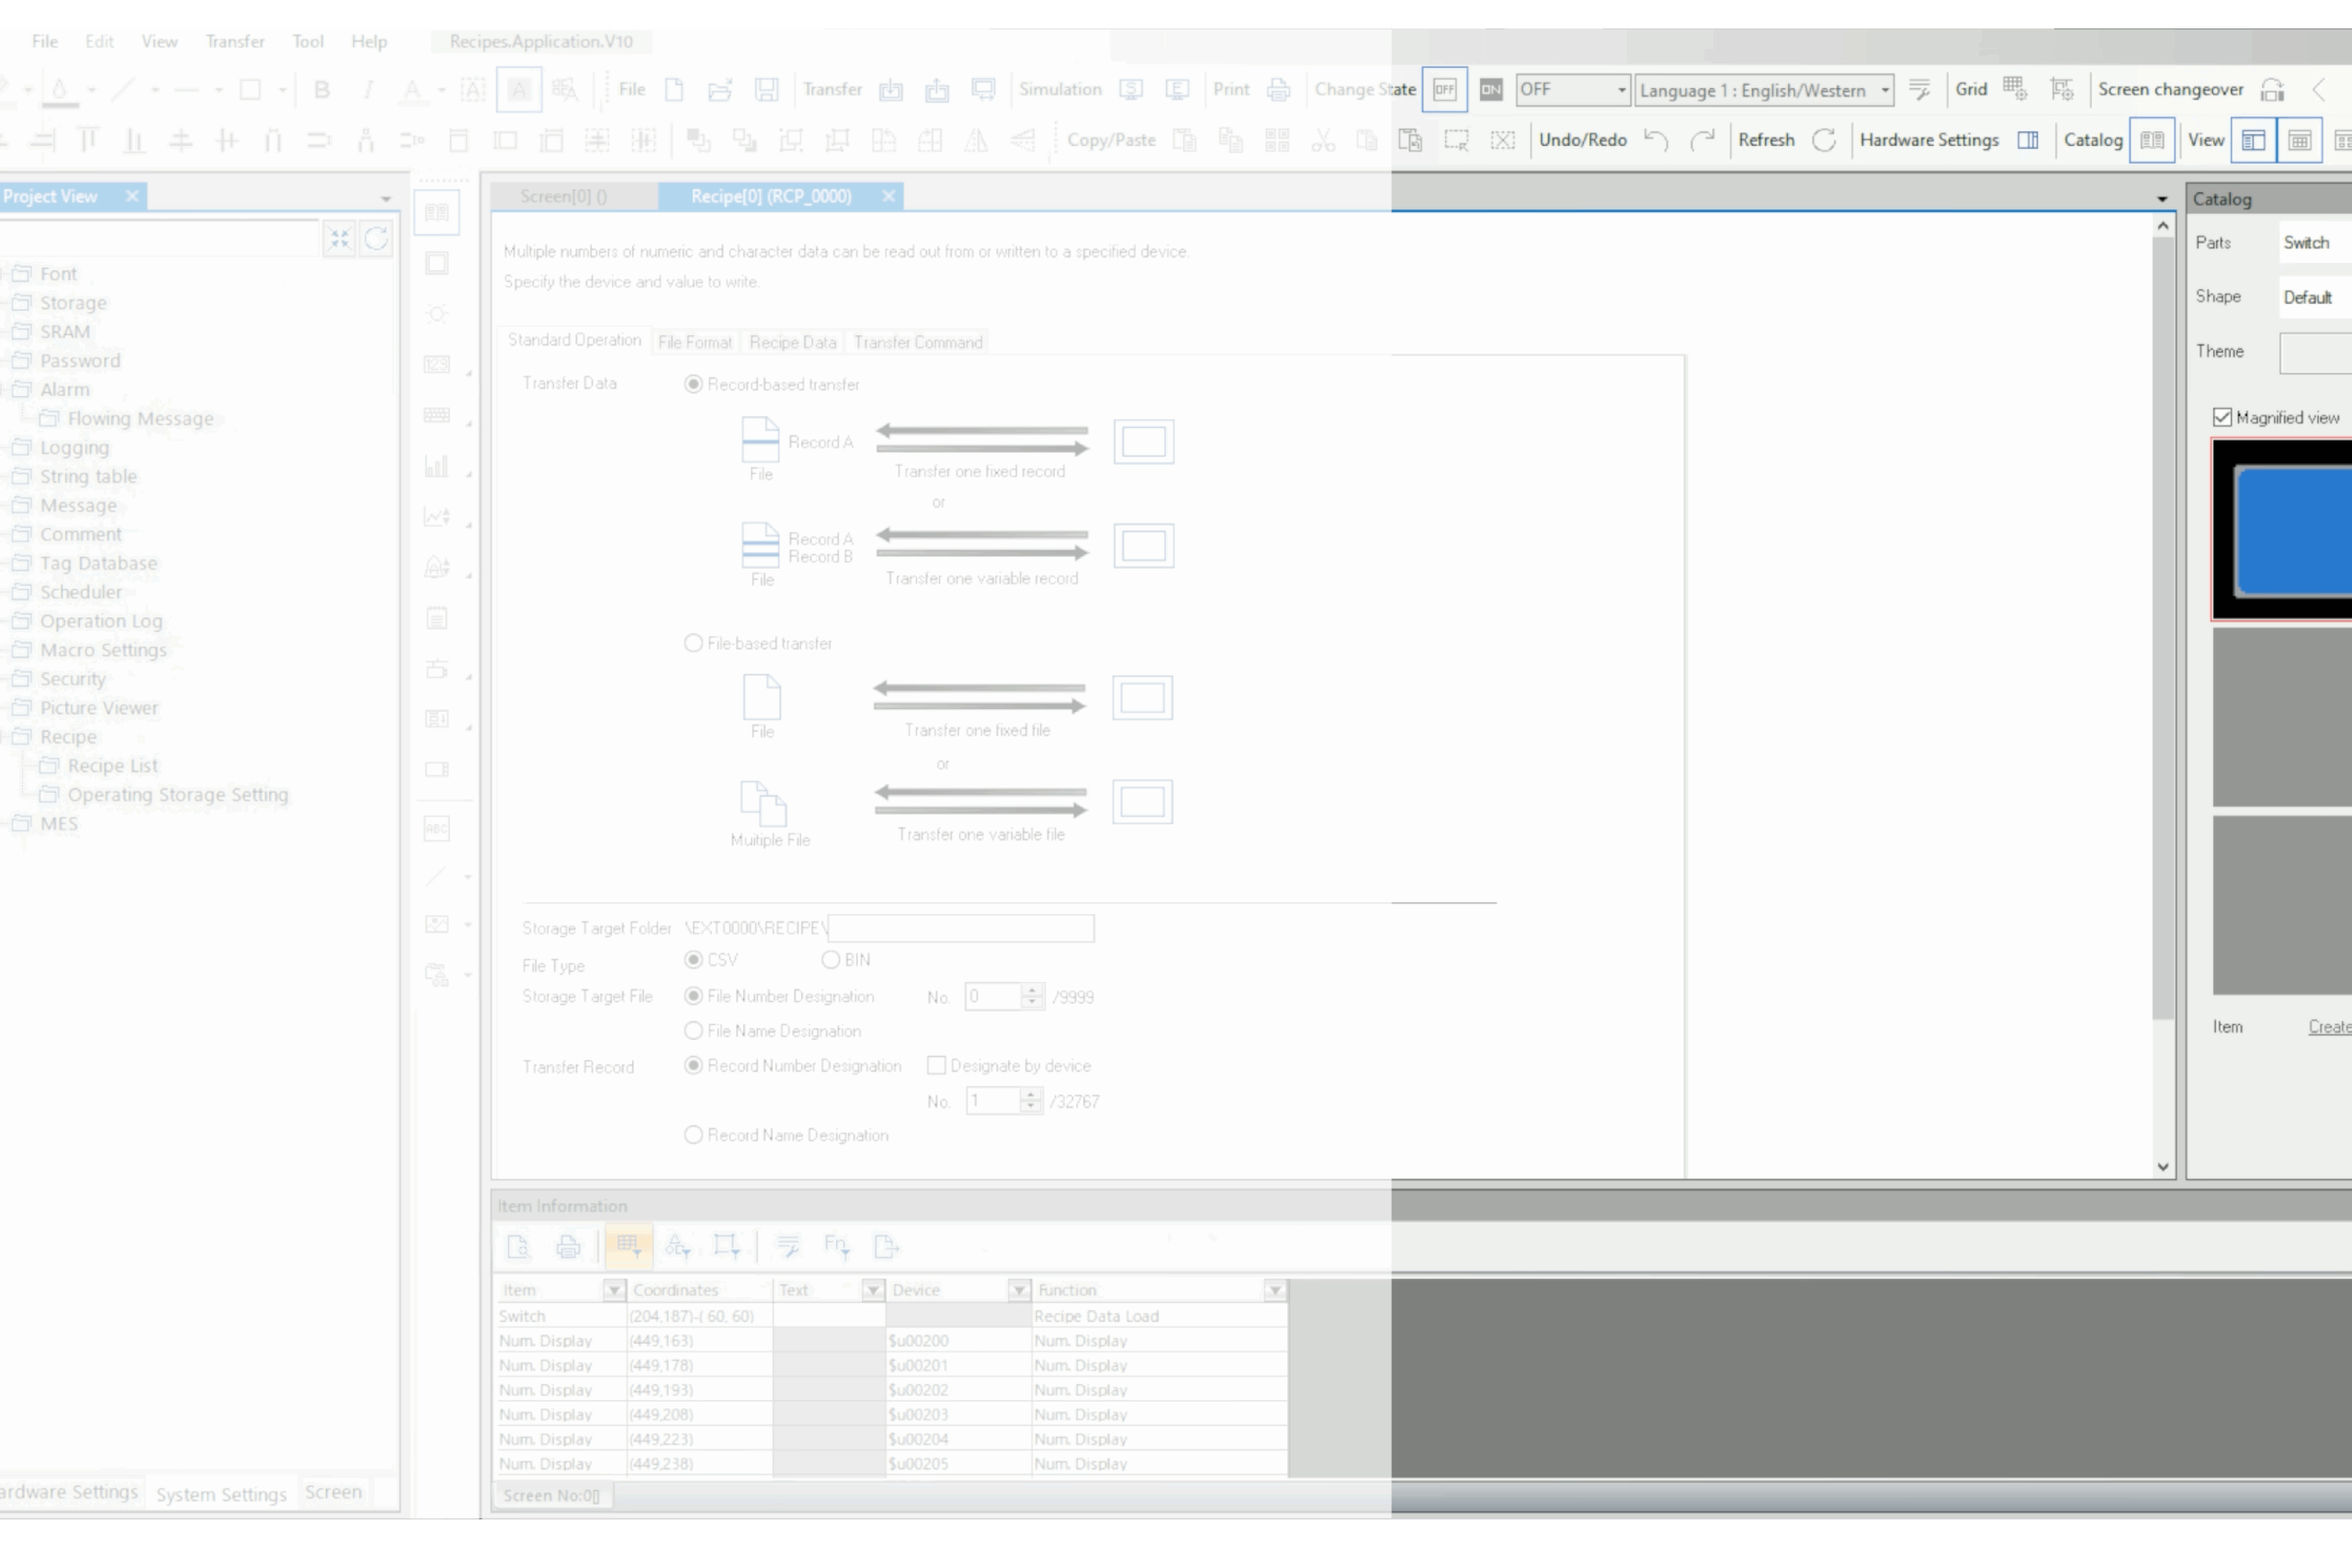Click the Cut scissors icon
The image size is (2352, 1568).
pyautogui.click(x=1323, y=140)
